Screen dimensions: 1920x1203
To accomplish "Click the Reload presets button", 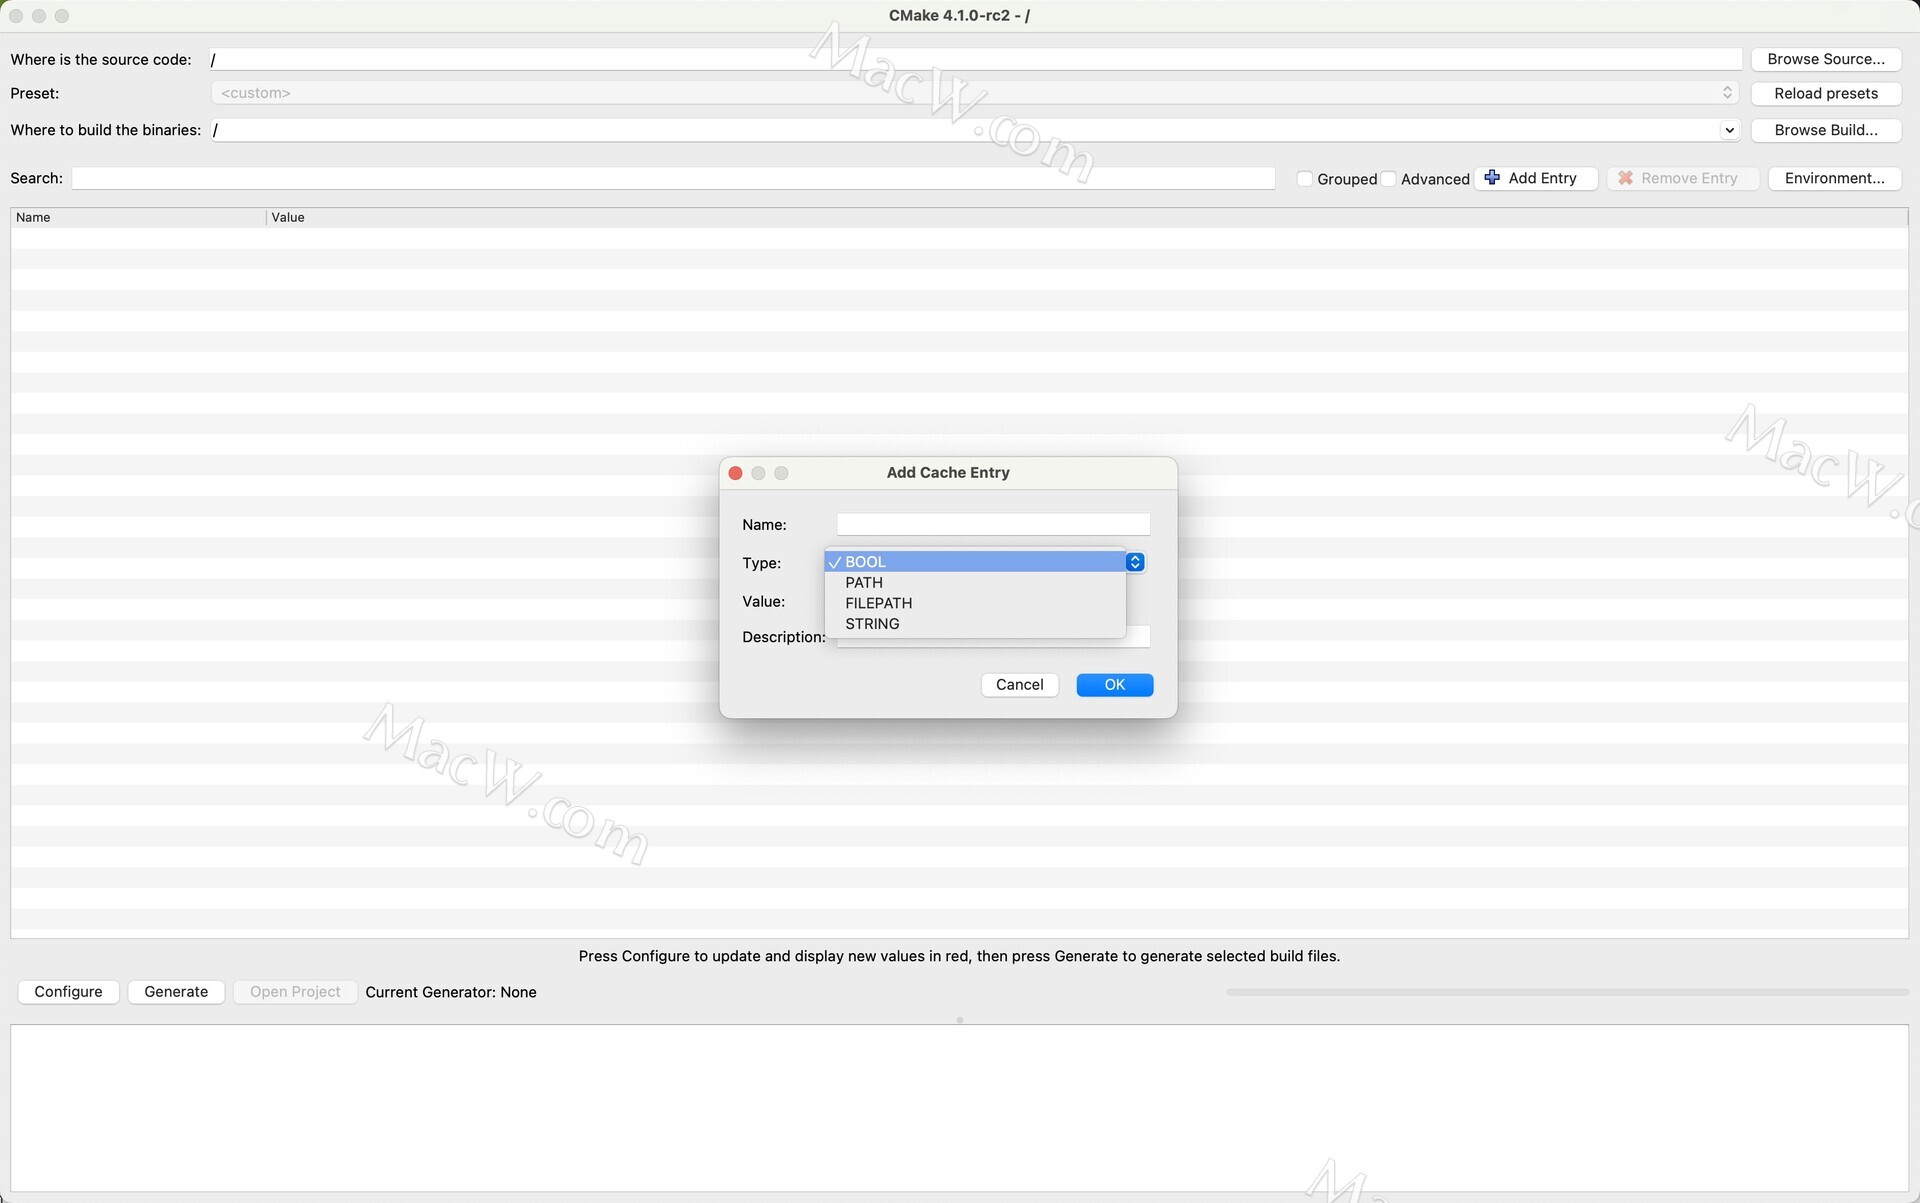I will coord(1826,93).
